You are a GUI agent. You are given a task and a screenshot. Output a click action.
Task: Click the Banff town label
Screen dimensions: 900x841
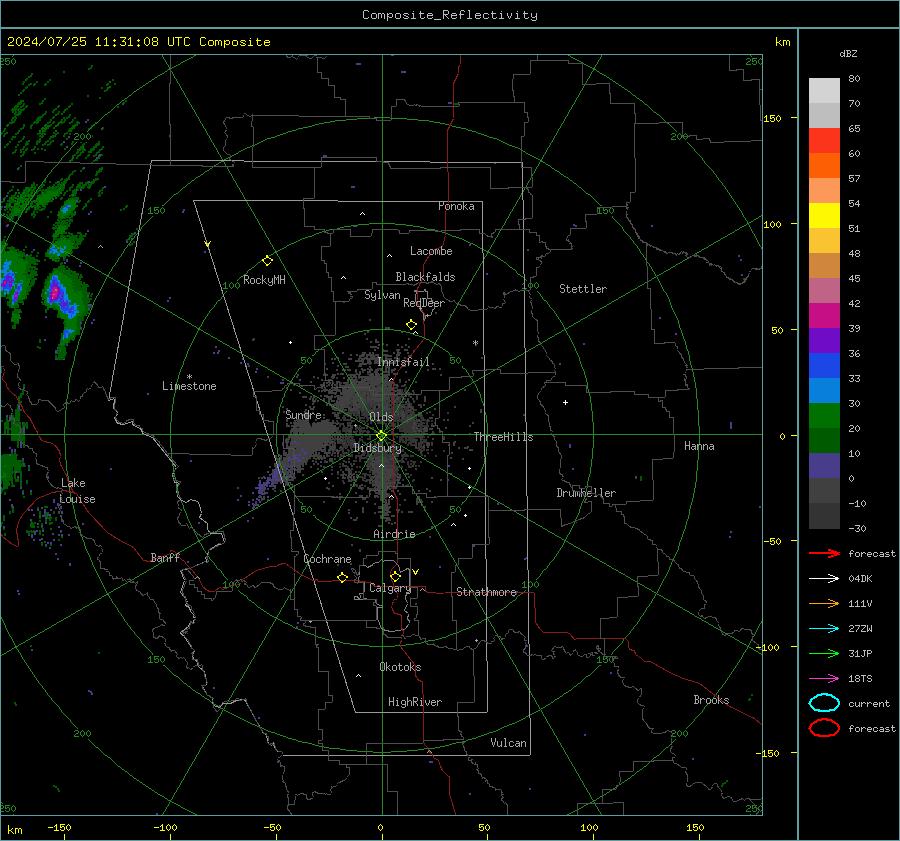(x=165, y=557)
